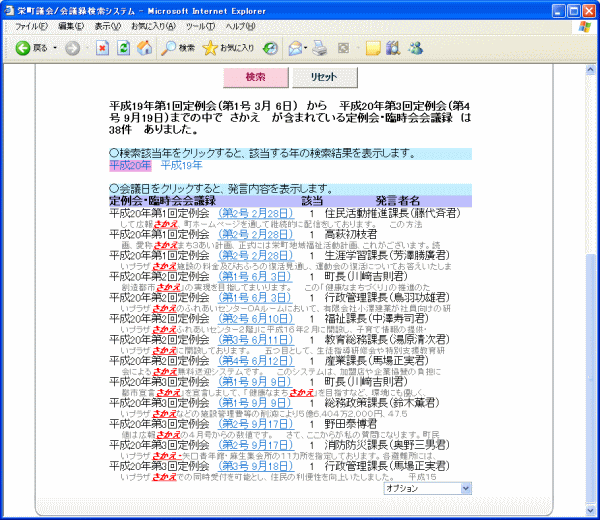Click speaker 消防防災課長(奥野三男君)
This screenshot has width=600, height=520.
387,445
